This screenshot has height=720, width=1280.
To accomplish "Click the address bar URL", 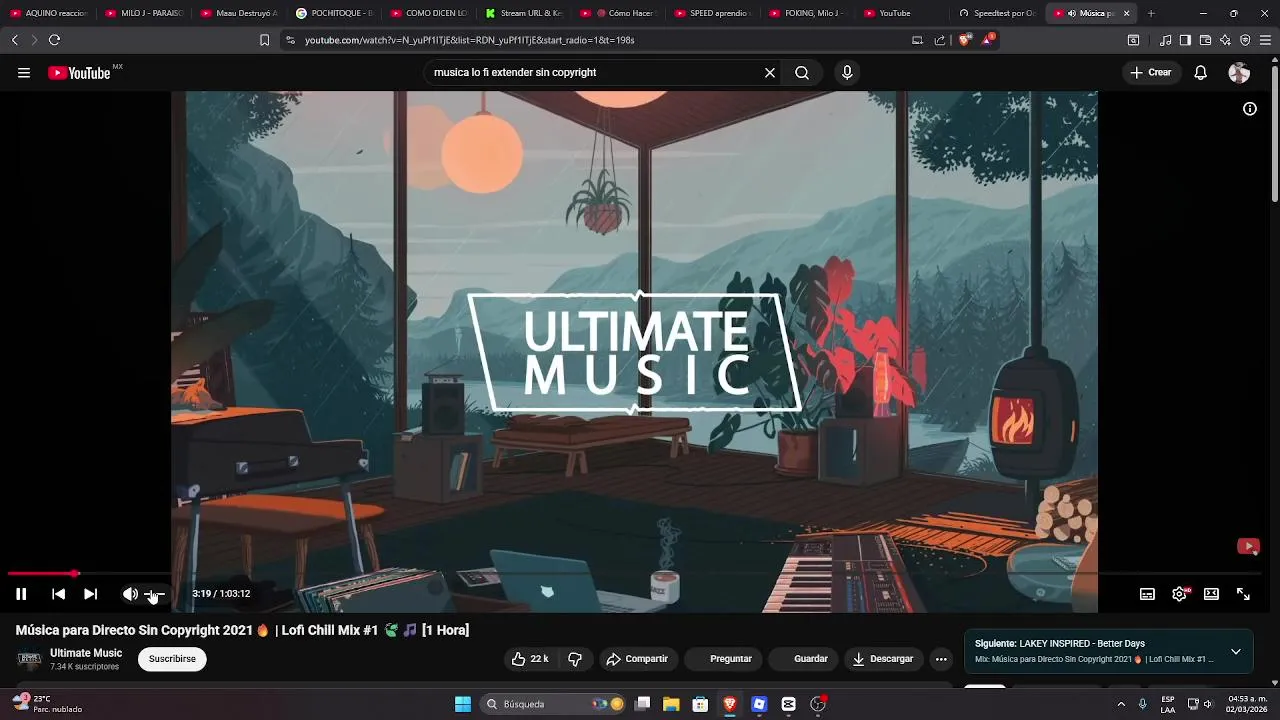I will (470, 40).
